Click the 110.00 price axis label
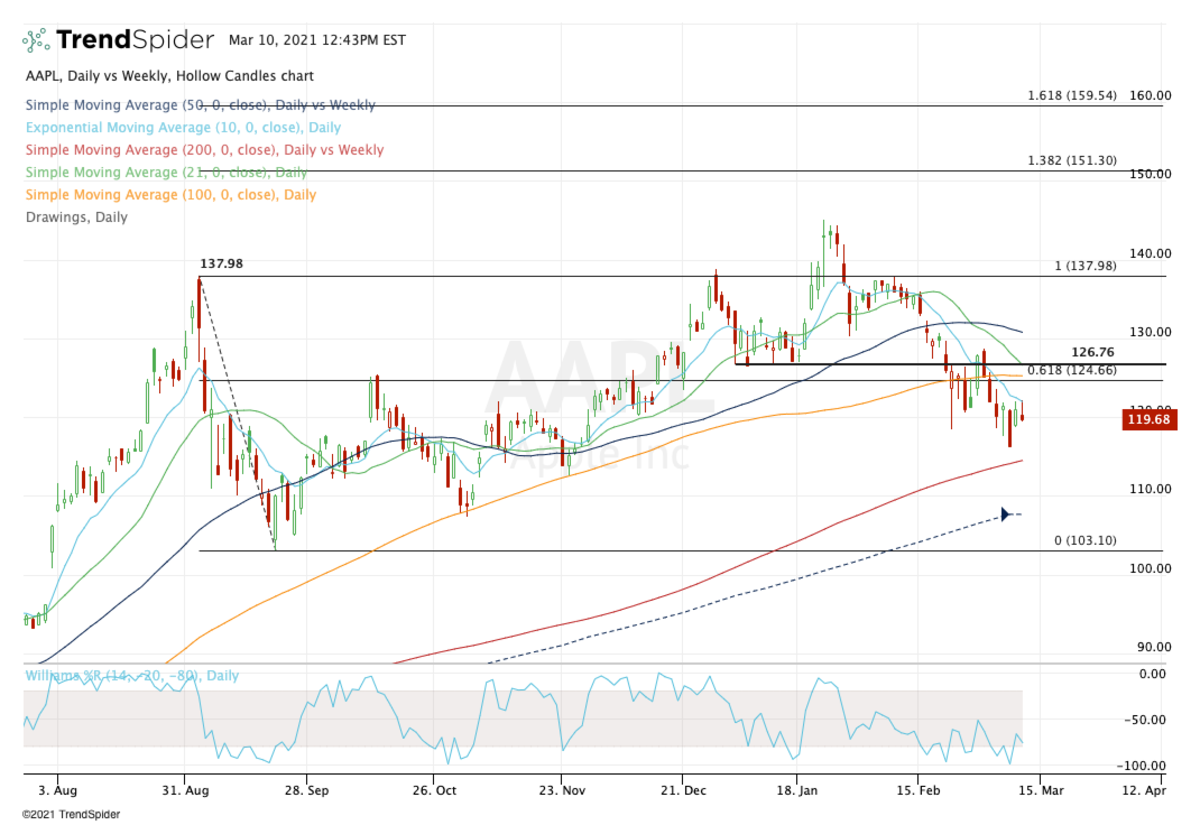 click(1150, 489)
